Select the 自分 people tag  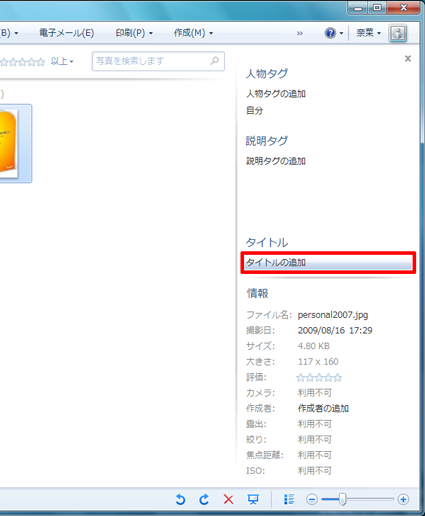click(x=254, y=111)
